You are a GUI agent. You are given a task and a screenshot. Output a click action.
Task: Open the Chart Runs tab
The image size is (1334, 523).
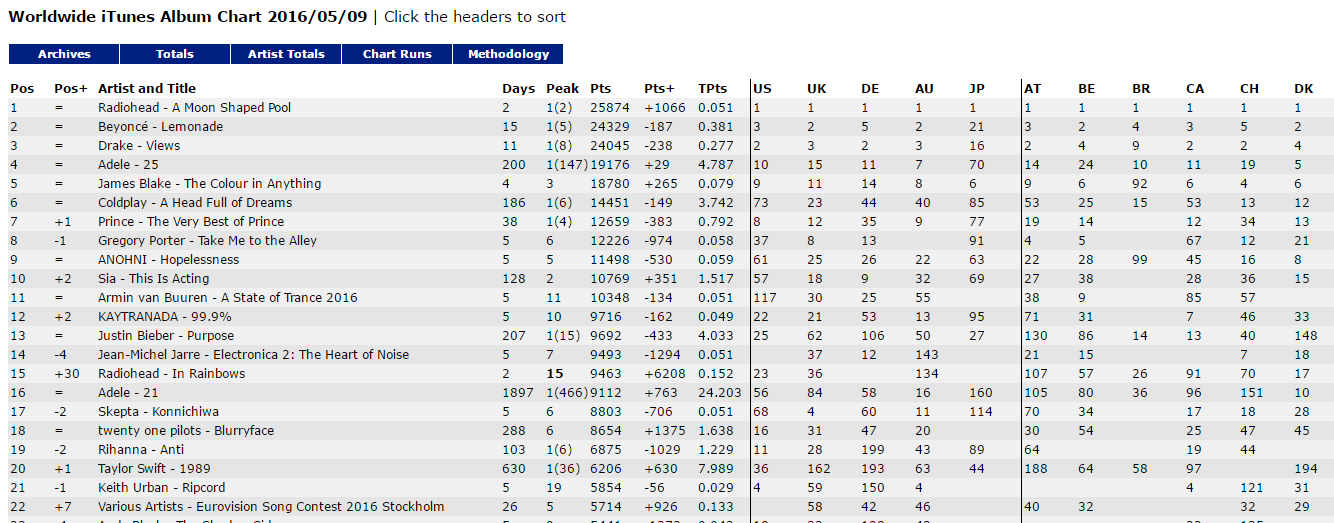(397, 54)
